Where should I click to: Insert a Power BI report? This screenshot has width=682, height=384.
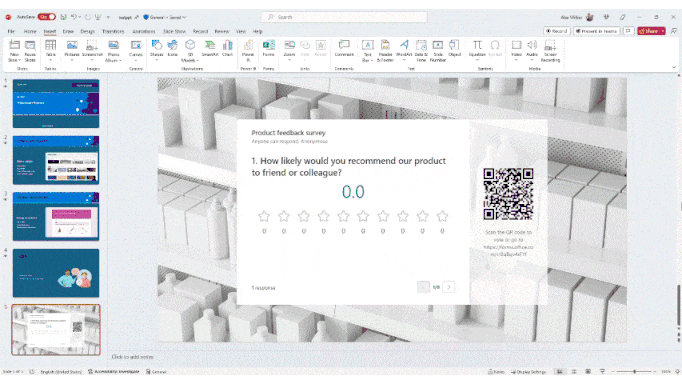coord(248,51)
